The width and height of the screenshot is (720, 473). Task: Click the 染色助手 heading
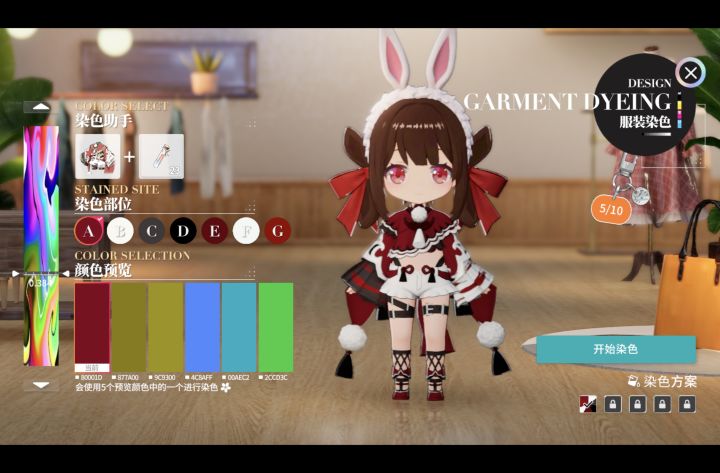[103, 121]
